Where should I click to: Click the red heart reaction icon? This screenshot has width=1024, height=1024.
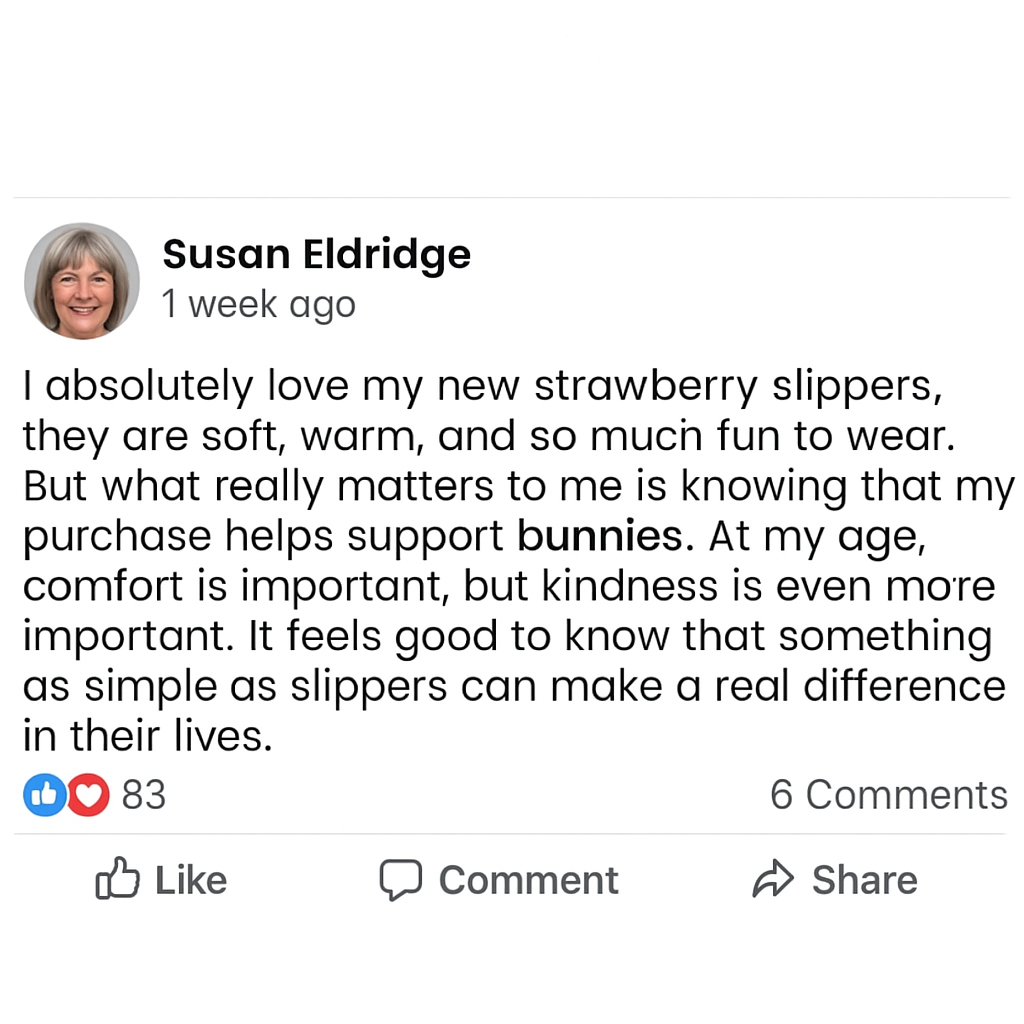tap(89, 795)
